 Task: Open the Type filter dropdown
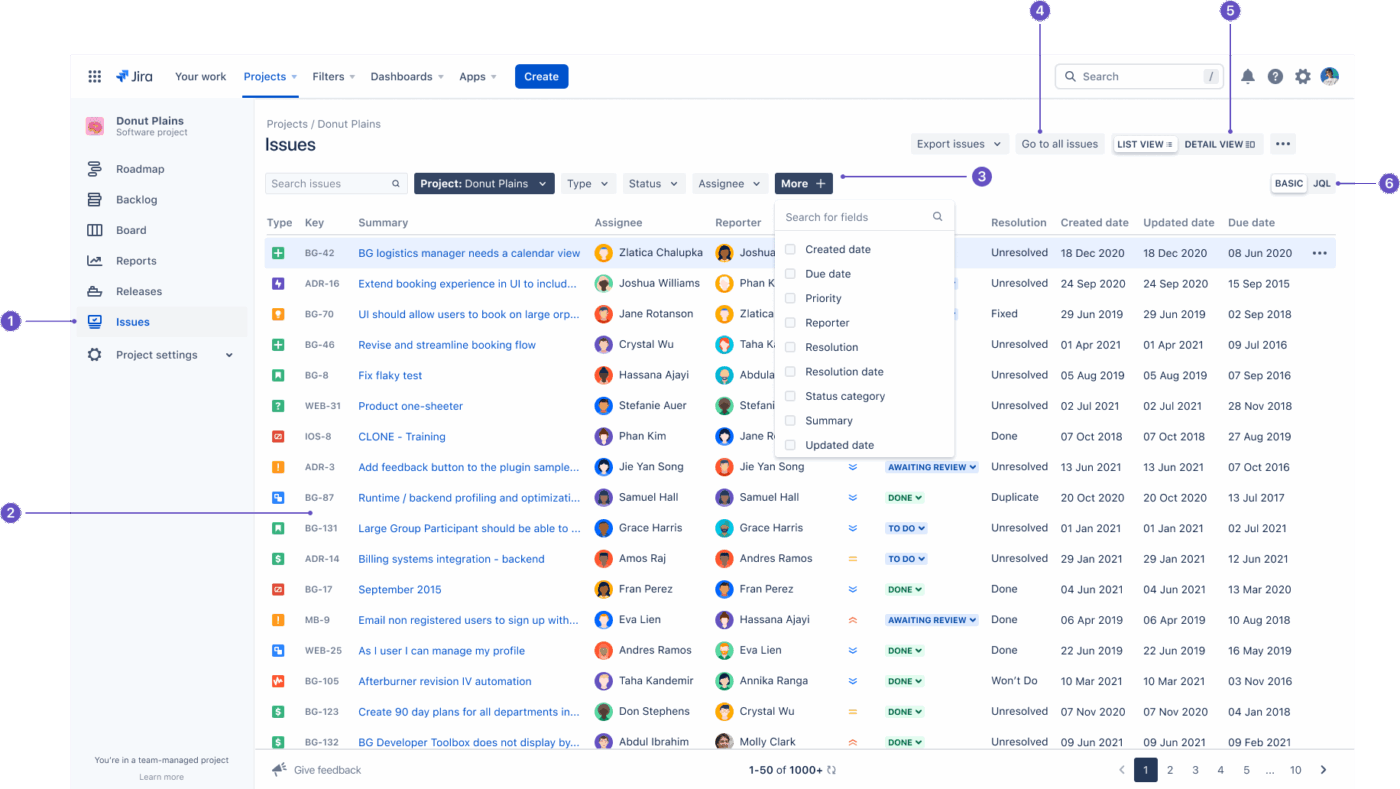pyautogui.click(x=588, y=183)
